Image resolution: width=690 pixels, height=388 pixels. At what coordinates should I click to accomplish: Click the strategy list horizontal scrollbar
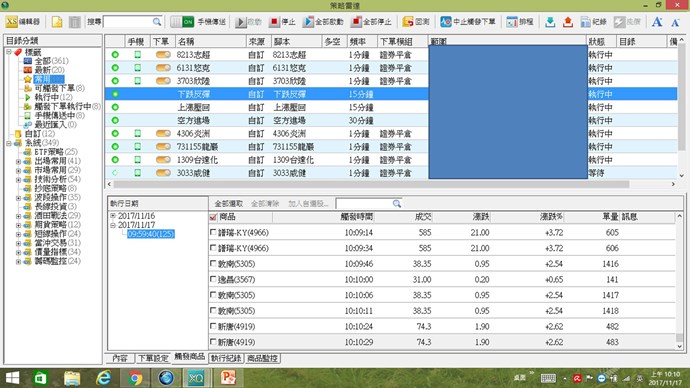[x=371, y=184]
